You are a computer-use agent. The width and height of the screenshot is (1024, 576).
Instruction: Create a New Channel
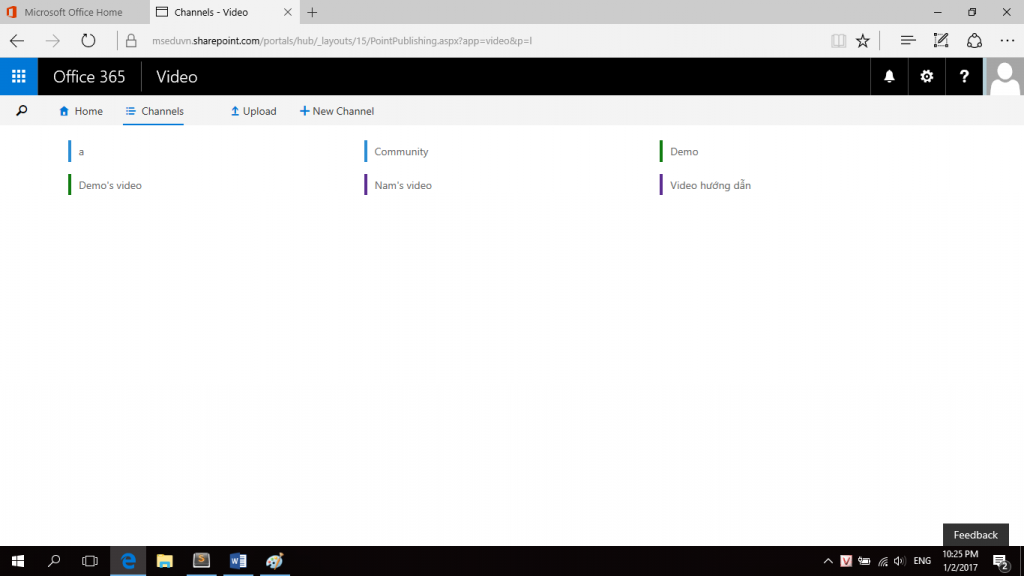pyautogui.click(x=337, y=111)
